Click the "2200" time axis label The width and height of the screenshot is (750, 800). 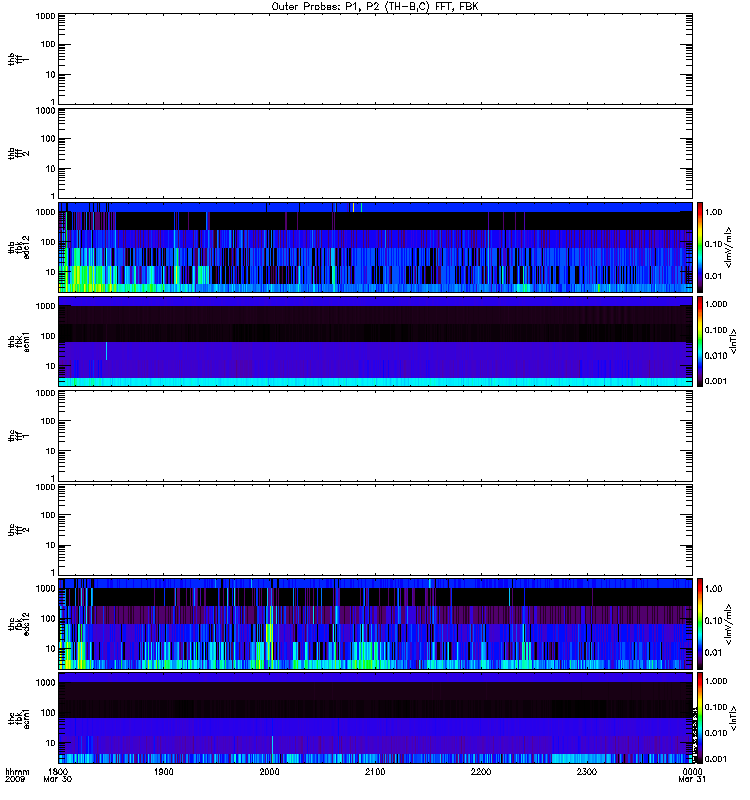pos(481,771)
